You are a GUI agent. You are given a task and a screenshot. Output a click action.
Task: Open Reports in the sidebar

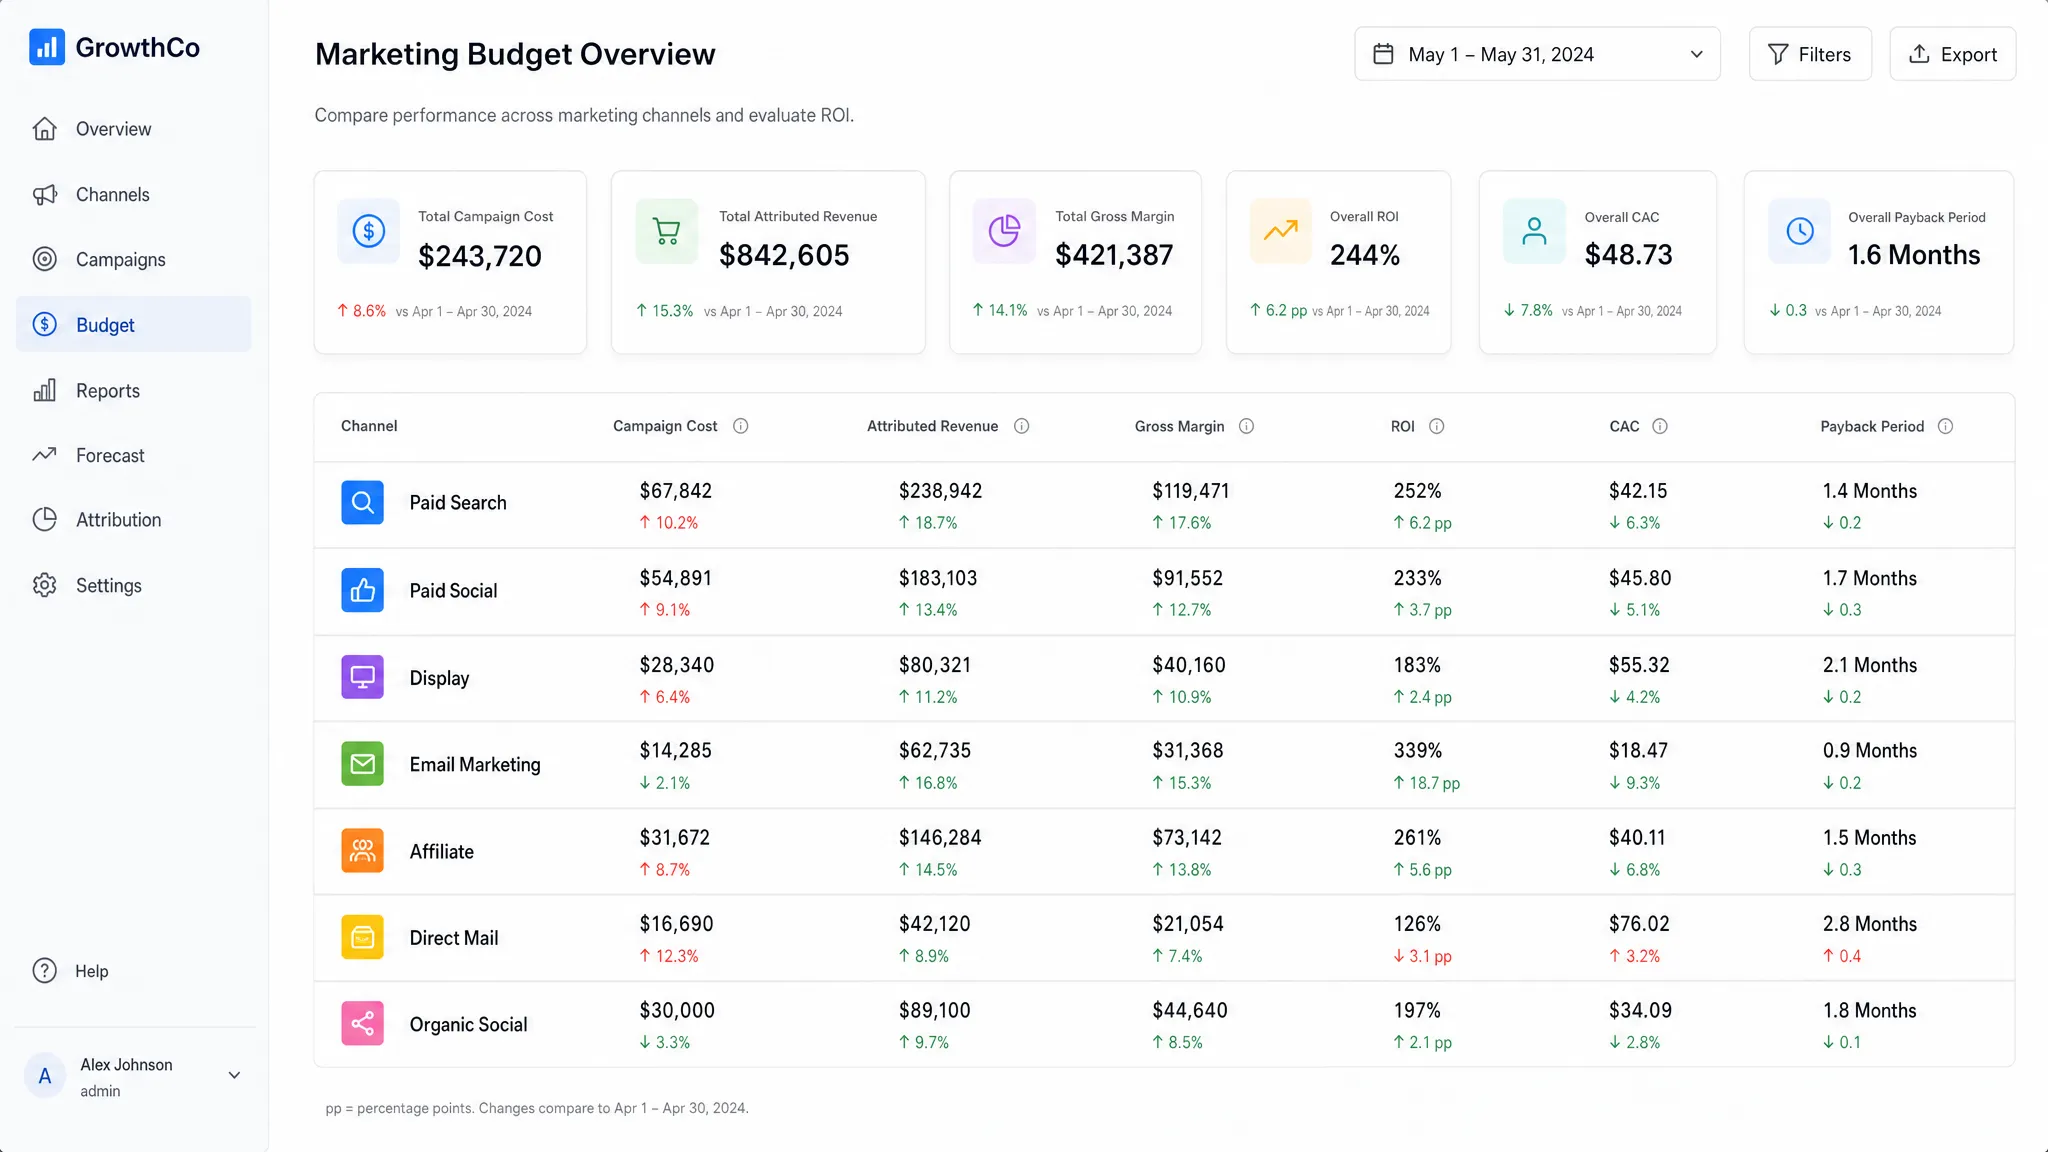(x=133, y=390)
